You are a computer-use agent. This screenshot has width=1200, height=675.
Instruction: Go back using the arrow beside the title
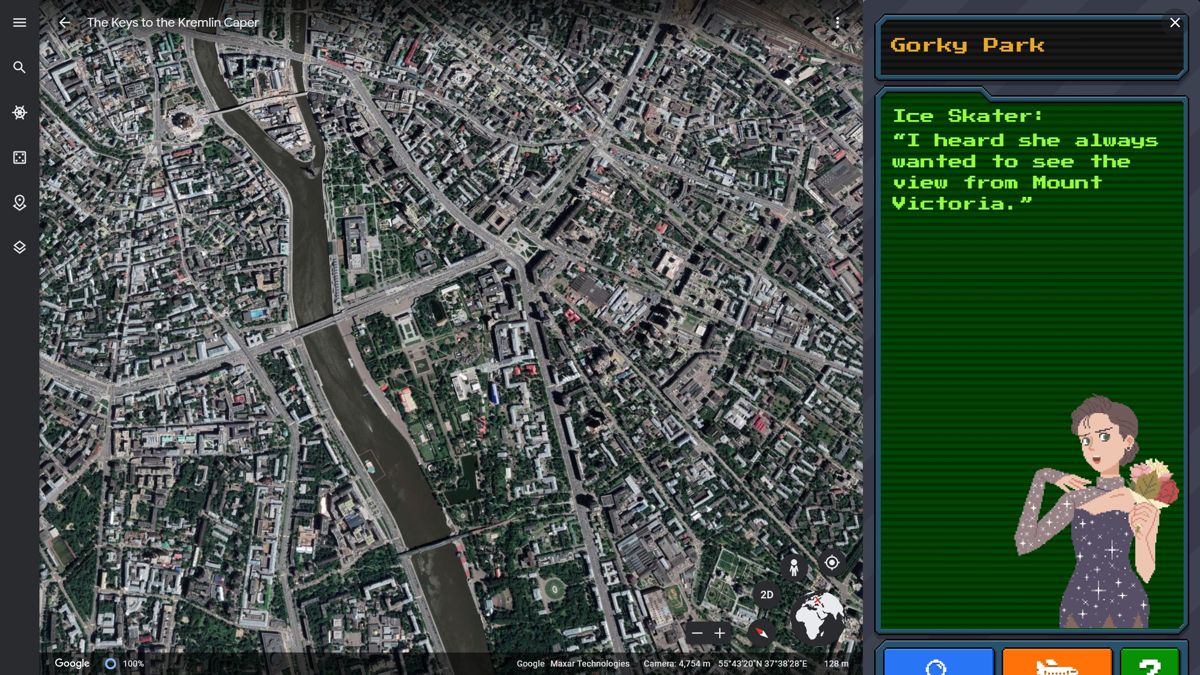click(63, 22)
